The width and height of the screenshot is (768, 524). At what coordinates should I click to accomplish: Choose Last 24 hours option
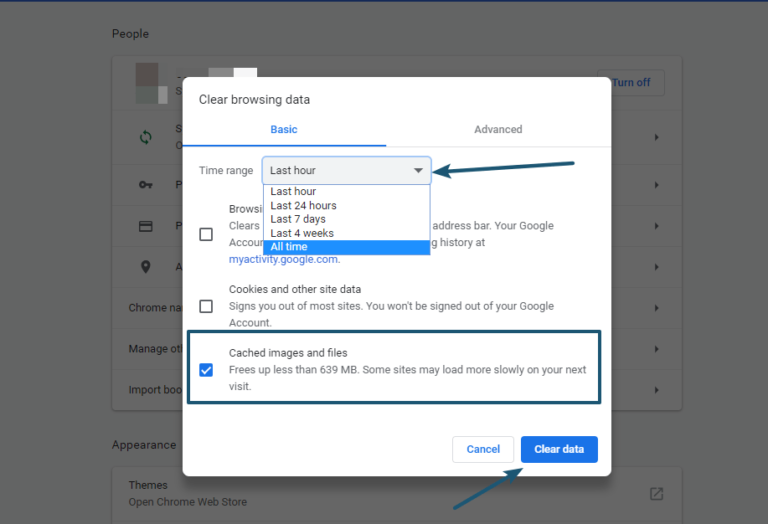click(x=347, y=206)
